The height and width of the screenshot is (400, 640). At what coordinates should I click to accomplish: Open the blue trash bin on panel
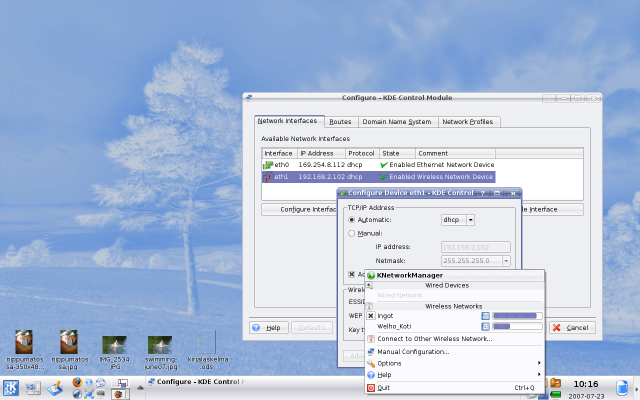622,388
